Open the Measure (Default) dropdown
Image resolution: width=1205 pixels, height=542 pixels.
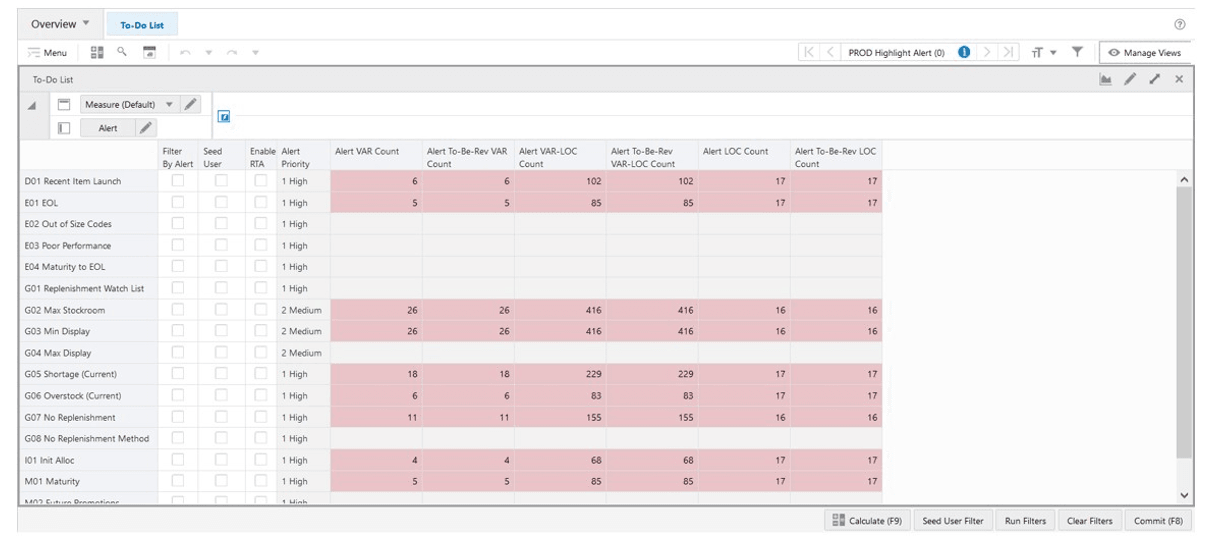(x=169, y=104)
